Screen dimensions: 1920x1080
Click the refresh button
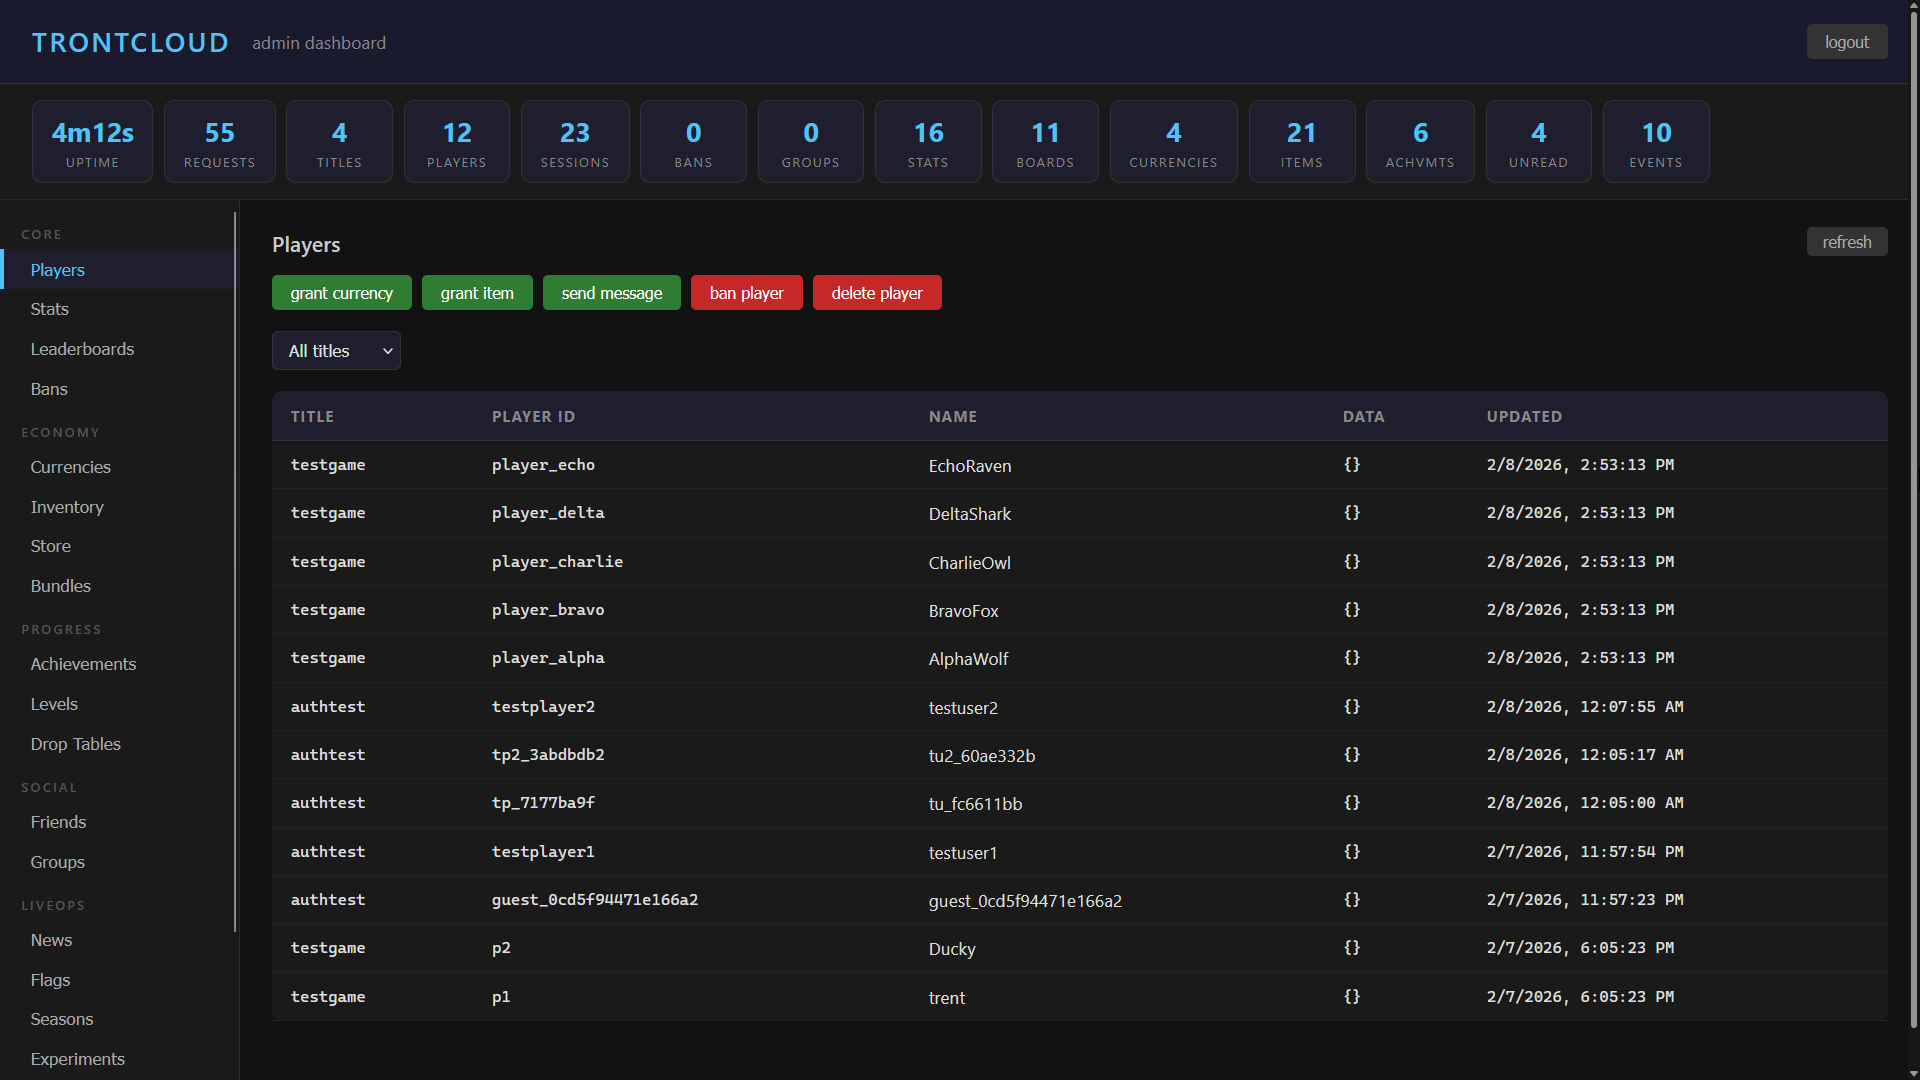[1846, 241]
